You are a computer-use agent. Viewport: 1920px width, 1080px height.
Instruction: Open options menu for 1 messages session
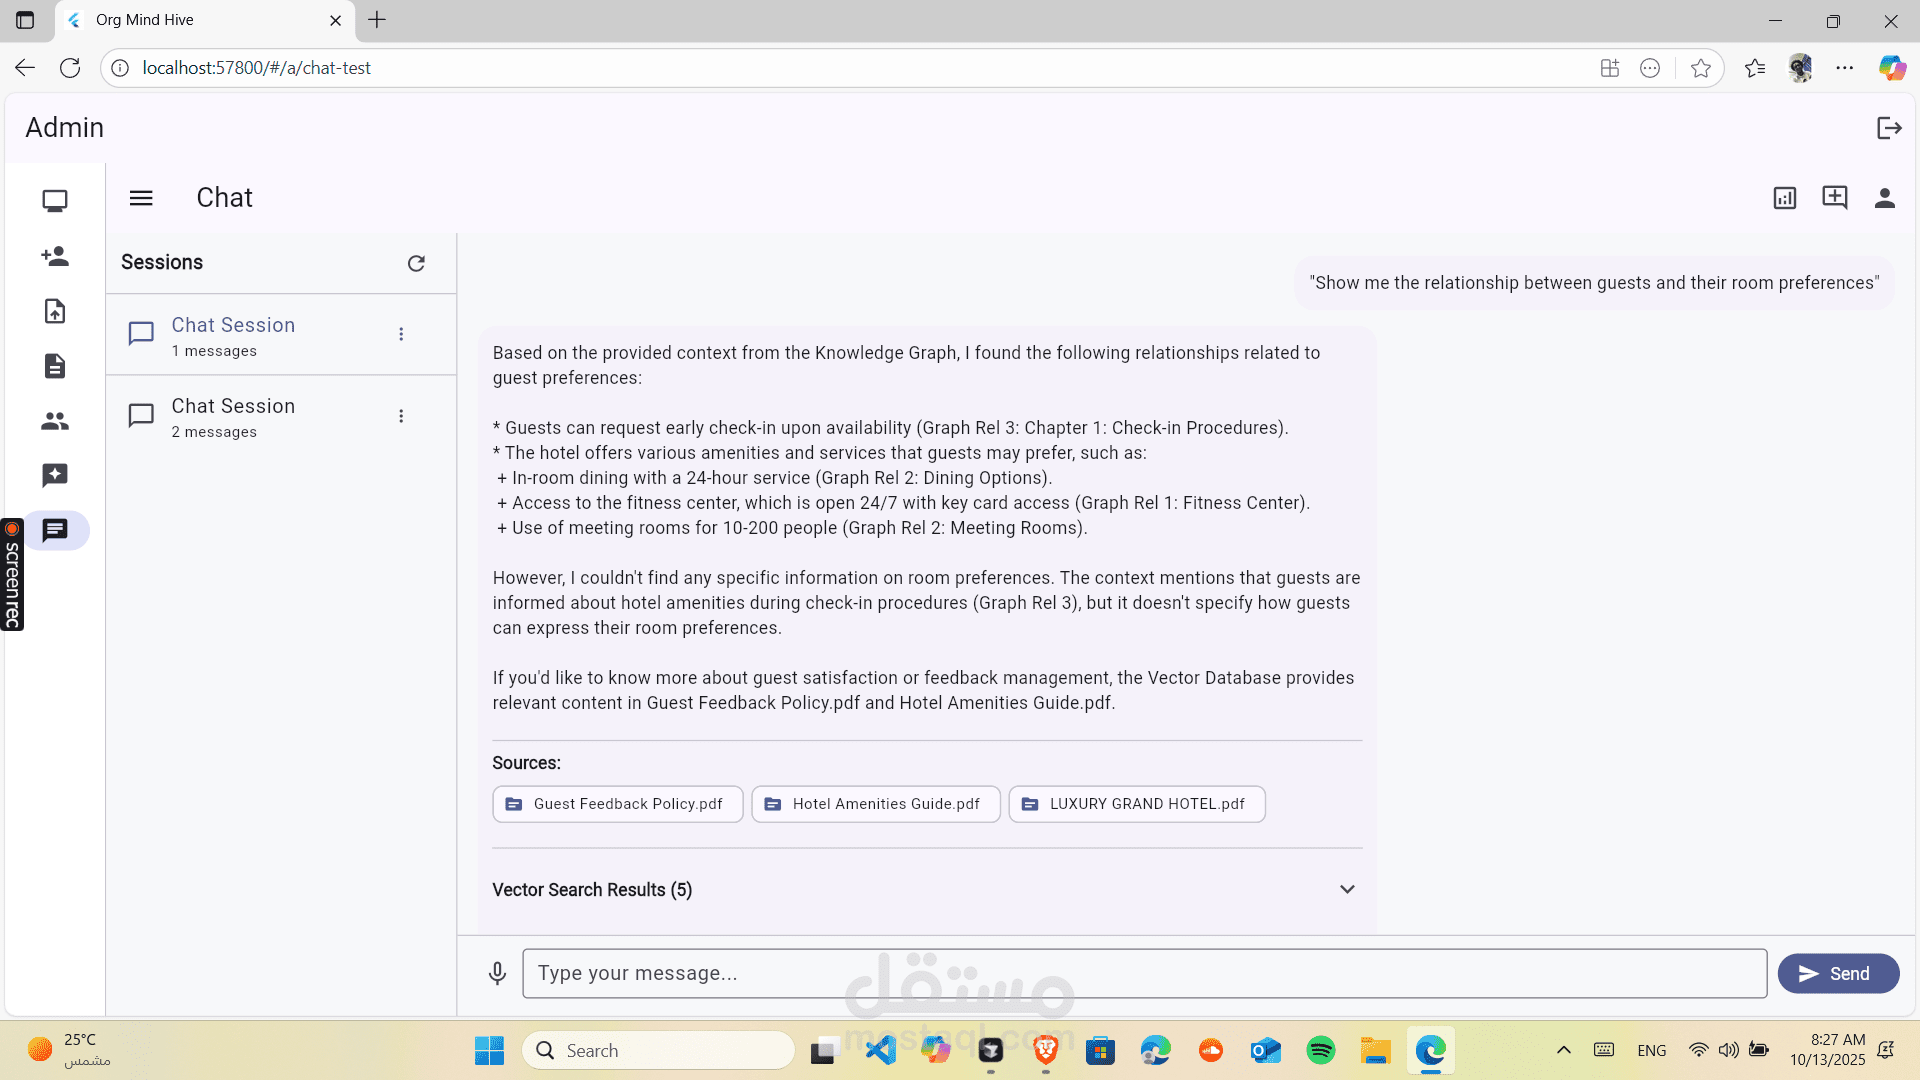401,334
